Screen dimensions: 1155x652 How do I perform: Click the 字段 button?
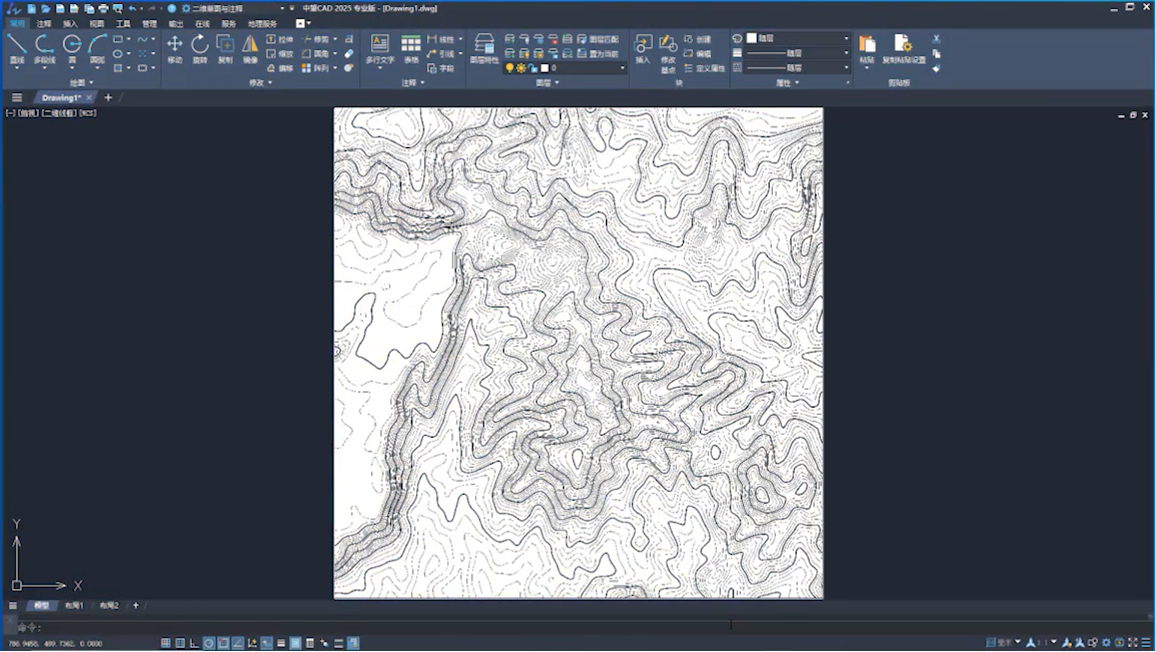[x=441, y=68]
